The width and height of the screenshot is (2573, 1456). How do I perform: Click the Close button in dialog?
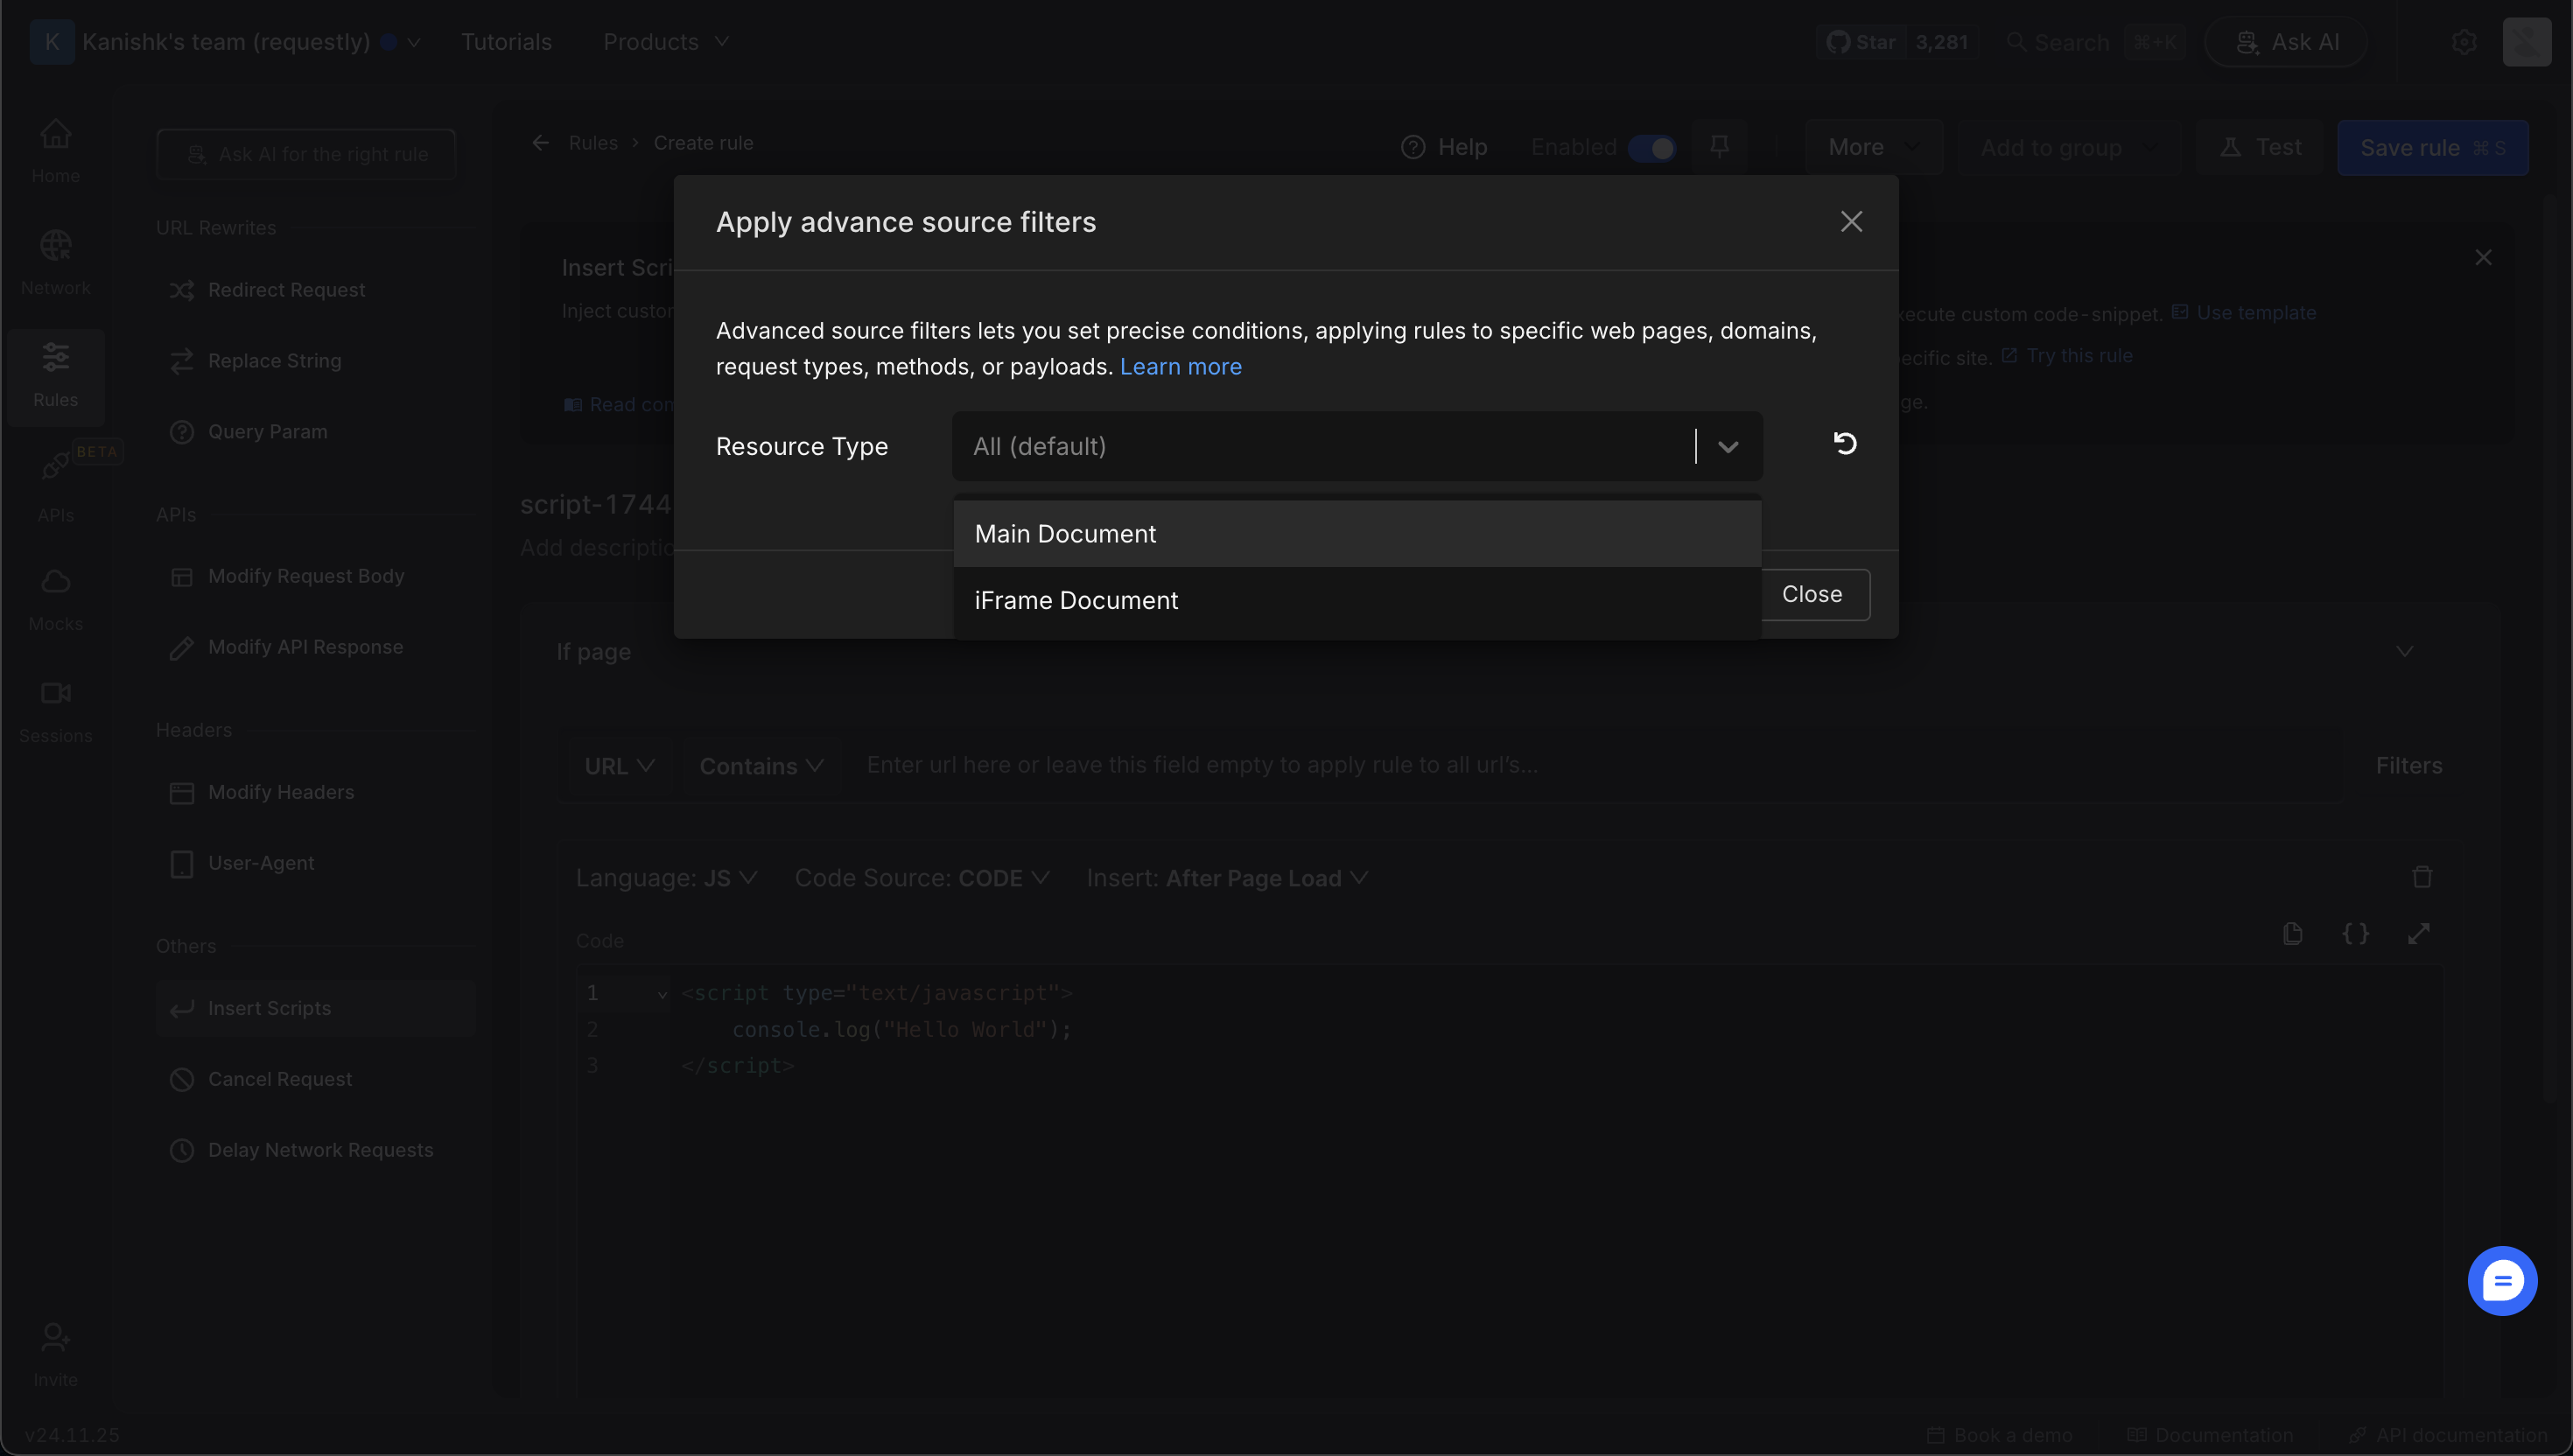pyautogui.click(x=1812, y=595)
